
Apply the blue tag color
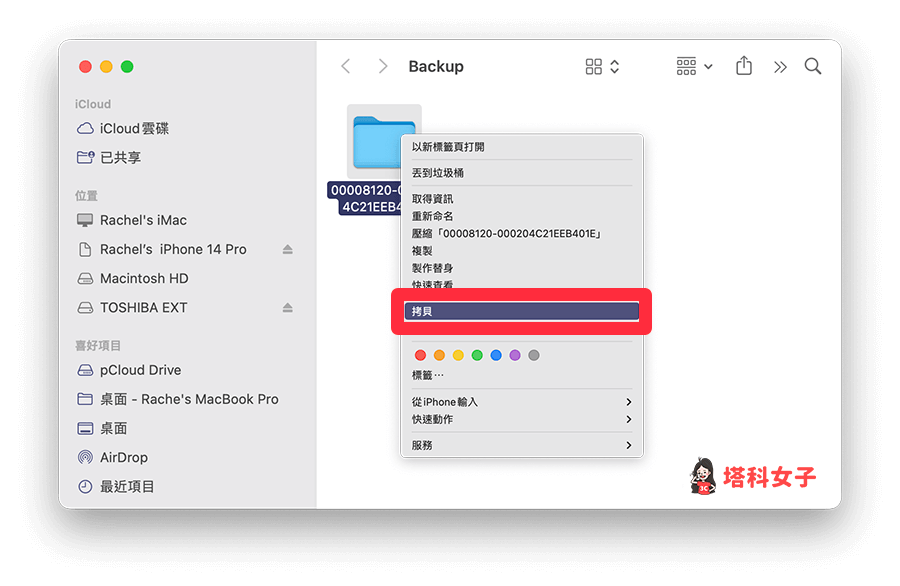[x=496, y=355]
